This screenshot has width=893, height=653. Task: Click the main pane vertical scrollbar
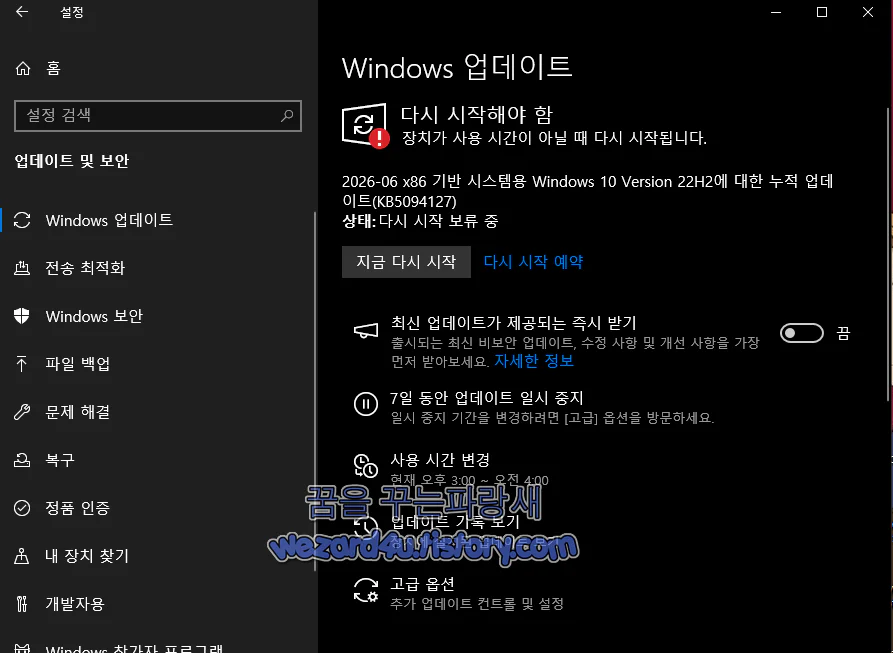[x=889, y=253]
